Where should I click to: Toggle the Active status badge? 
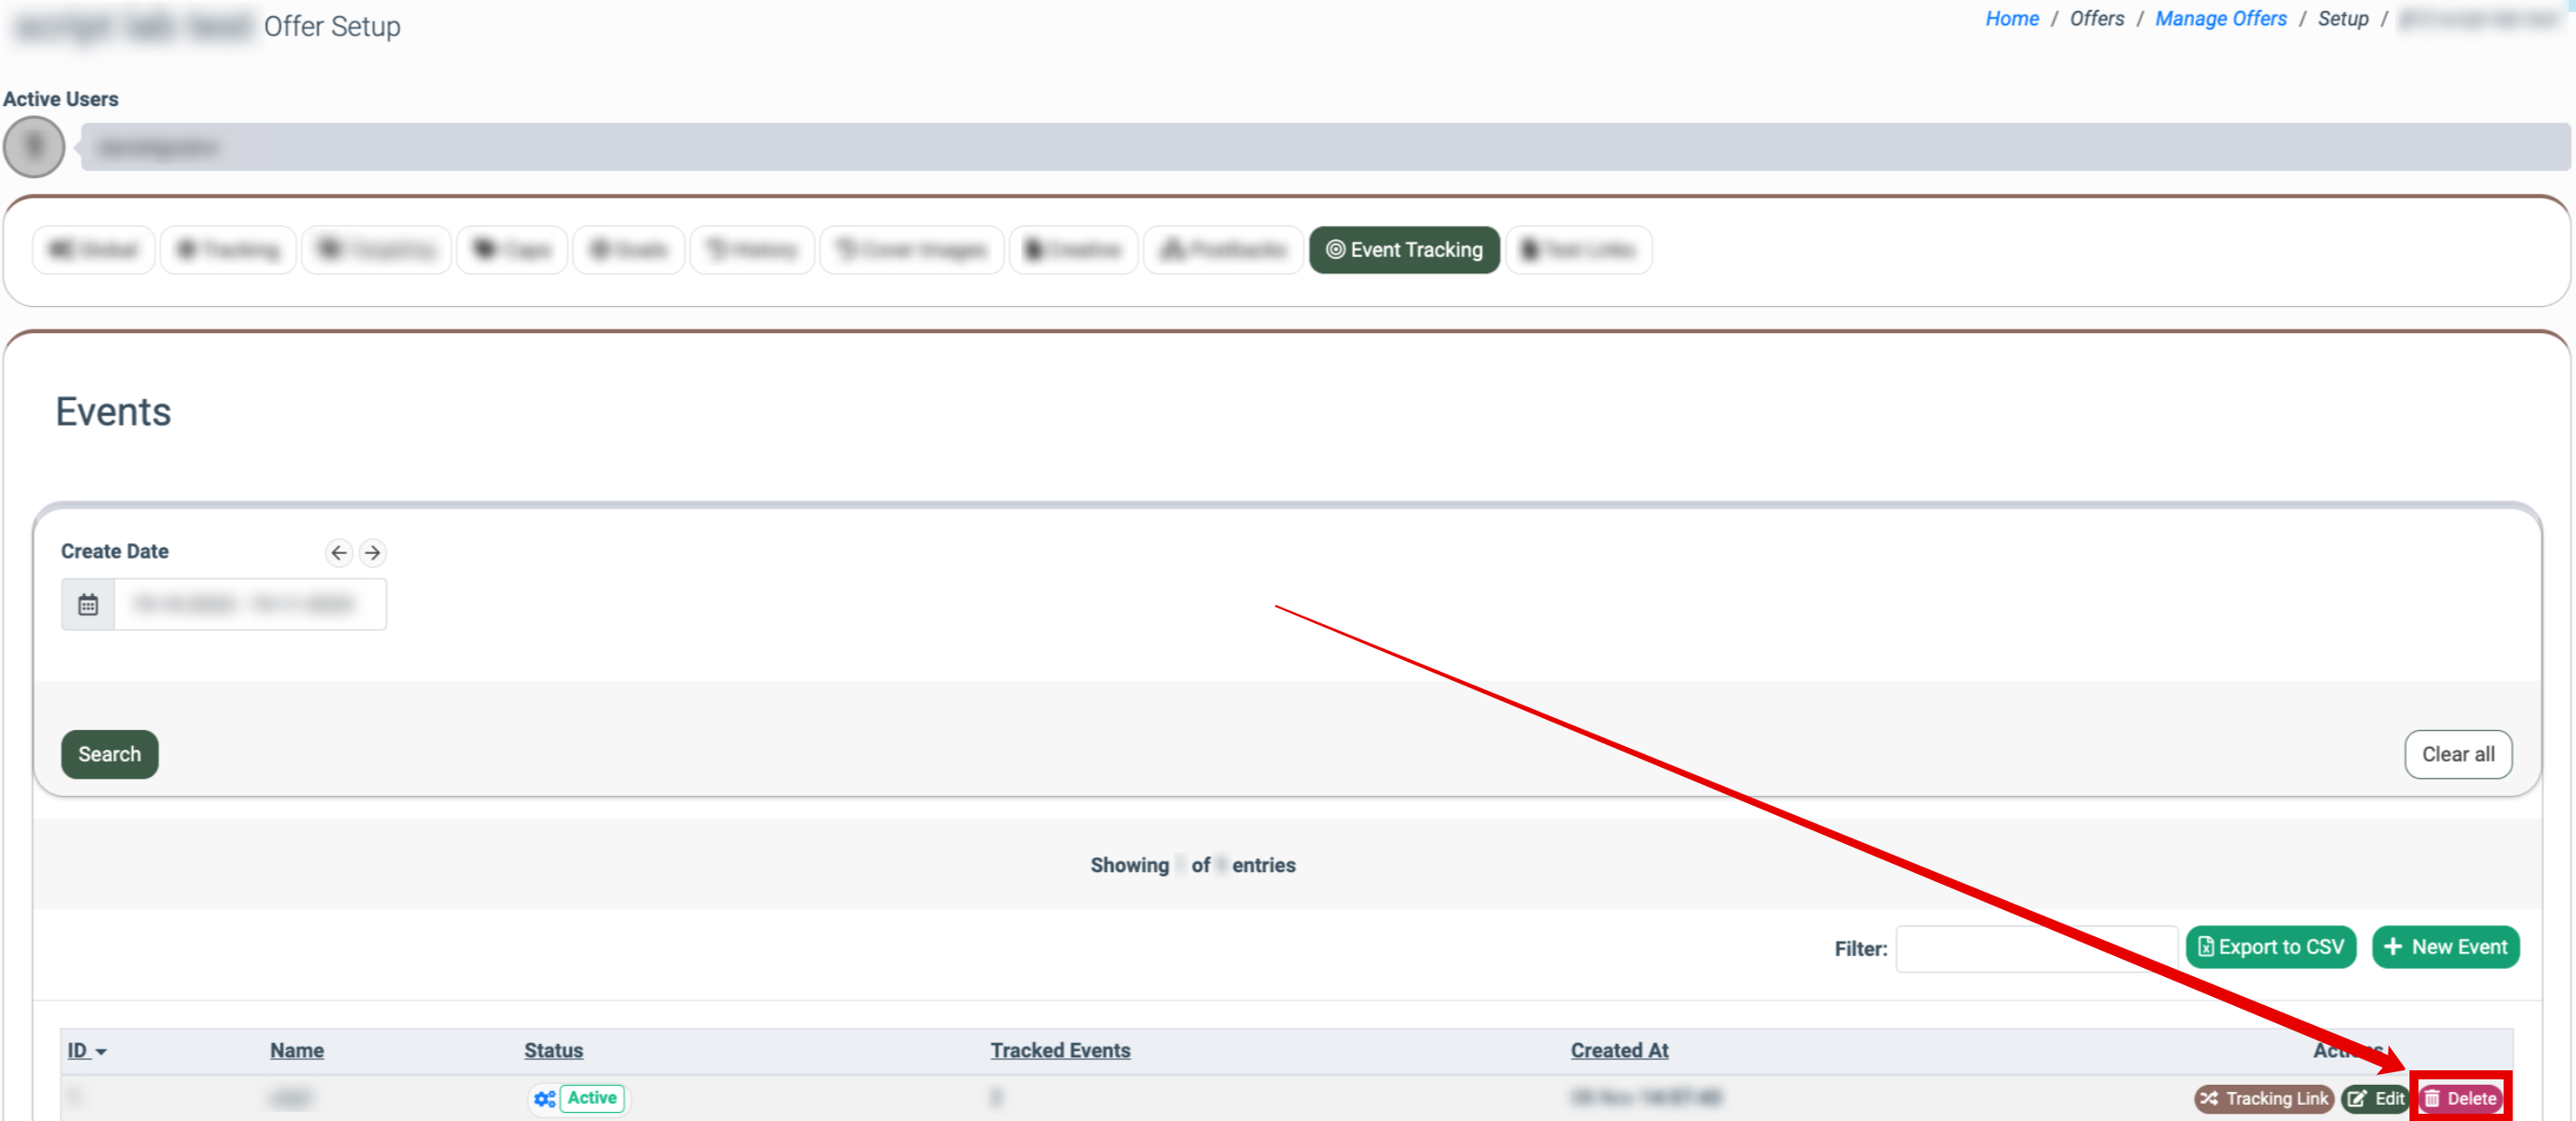[x=592, y=1098]
